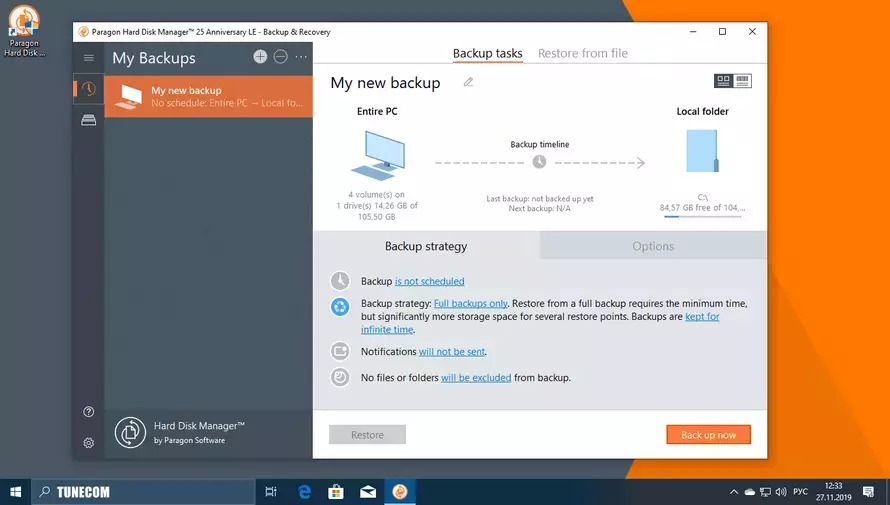
Task: Add a new backup with plus icon
Action: (x=260, y=56)
